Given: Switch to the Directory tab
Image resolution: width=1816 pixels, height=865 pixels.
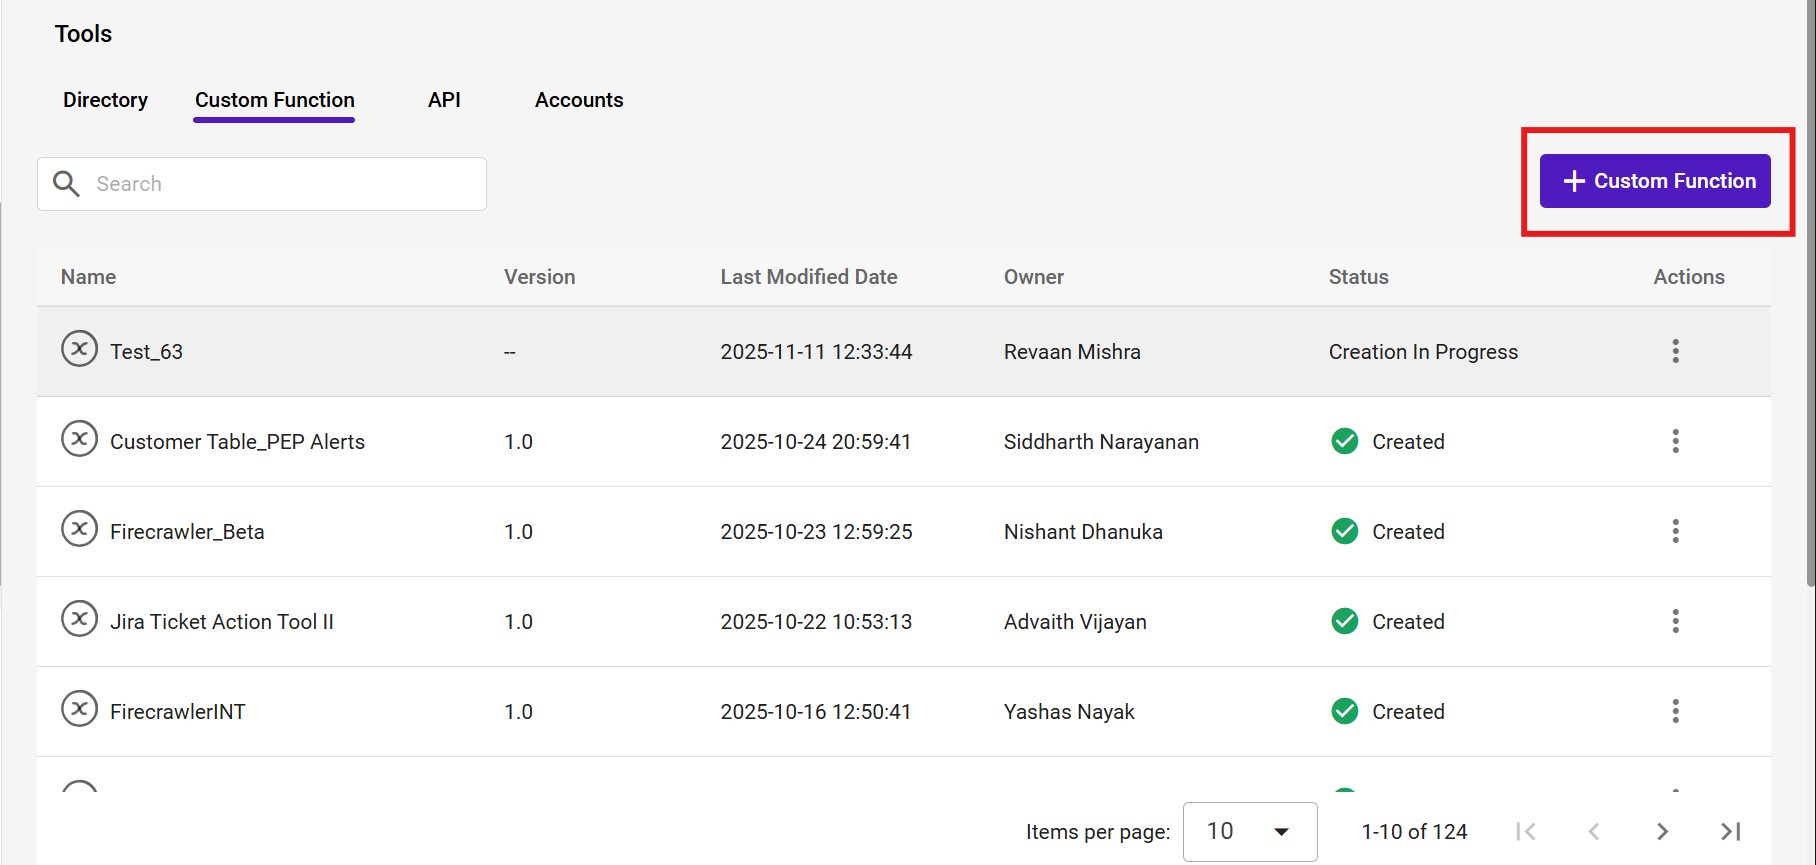Looking at the screenshot, I should 105,100.
